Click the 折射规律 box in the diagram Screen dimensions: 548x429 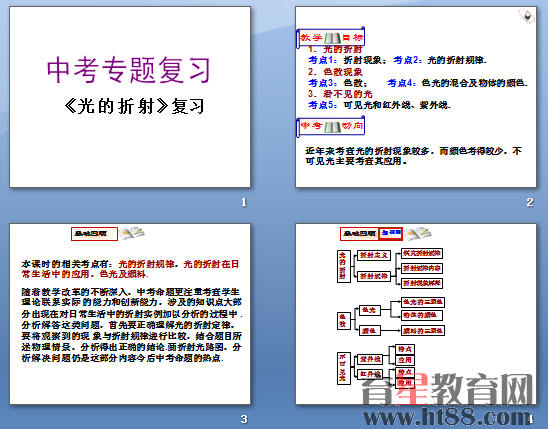pos(374,276)
